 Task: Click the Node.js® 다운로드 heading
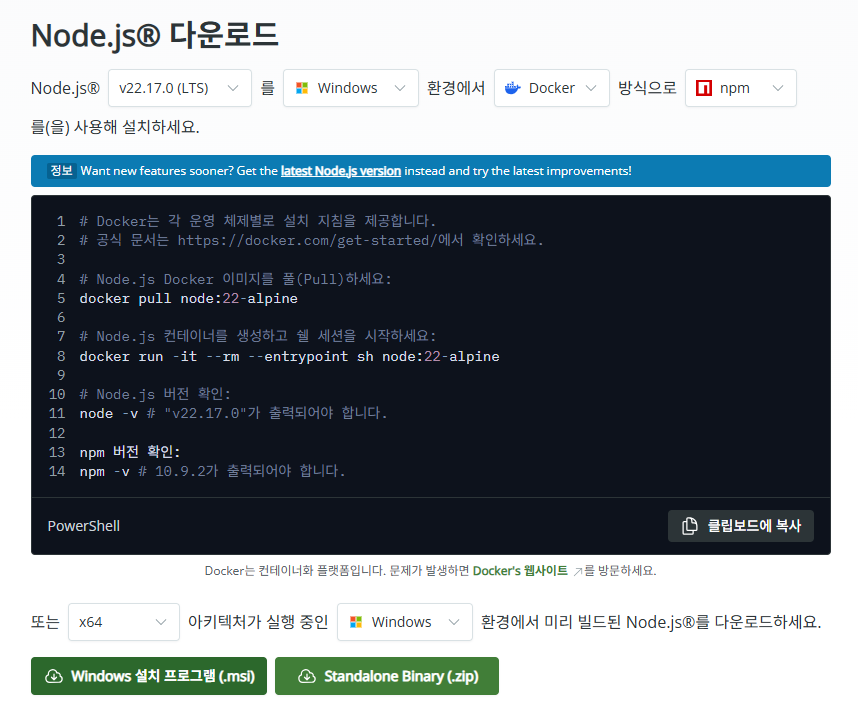click(x=155, y=35)
